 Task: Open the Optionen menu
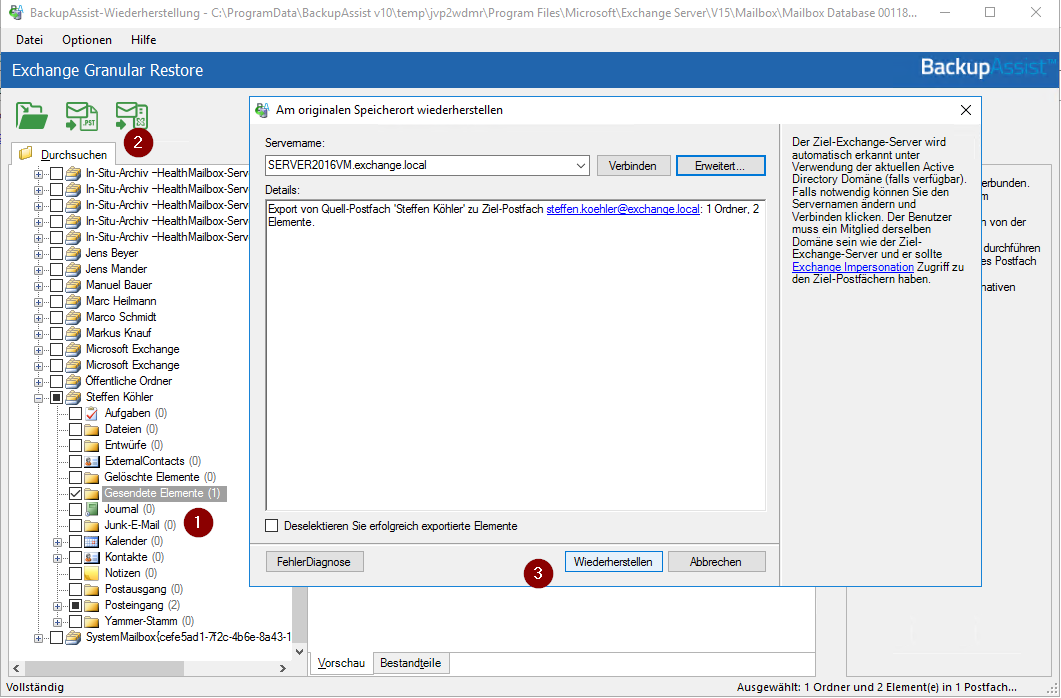coord(87,39)
